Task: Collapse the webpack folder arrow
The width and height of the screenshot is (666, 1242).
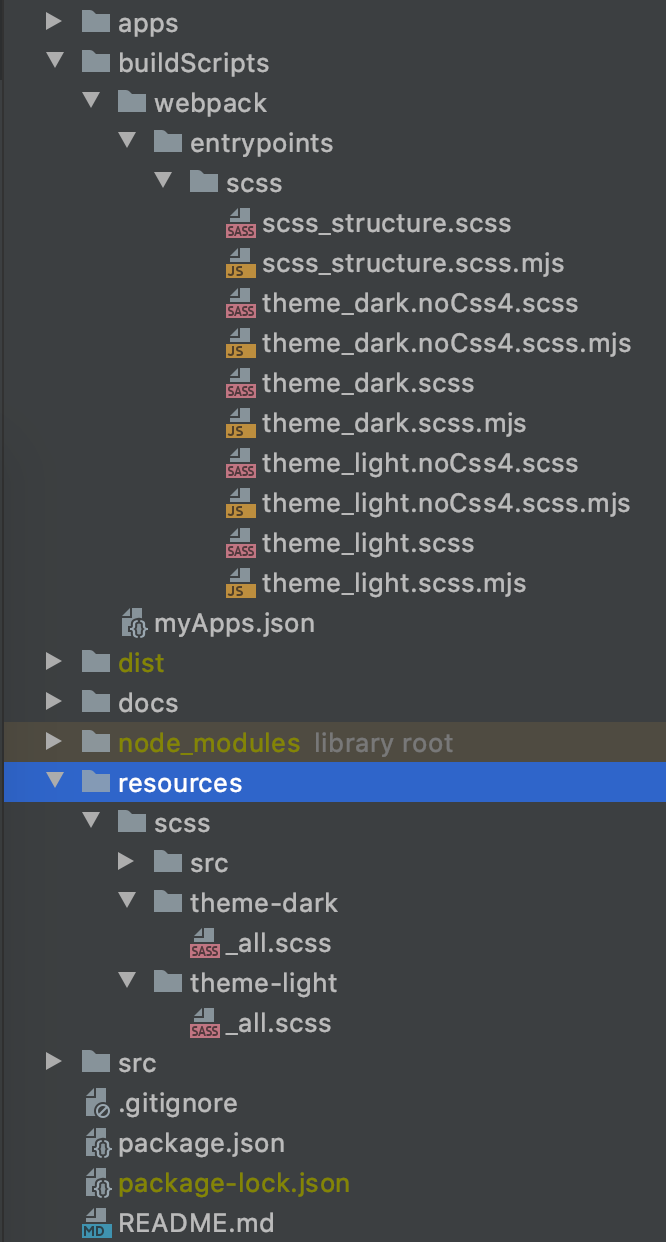Action: [x=91, y=102]
